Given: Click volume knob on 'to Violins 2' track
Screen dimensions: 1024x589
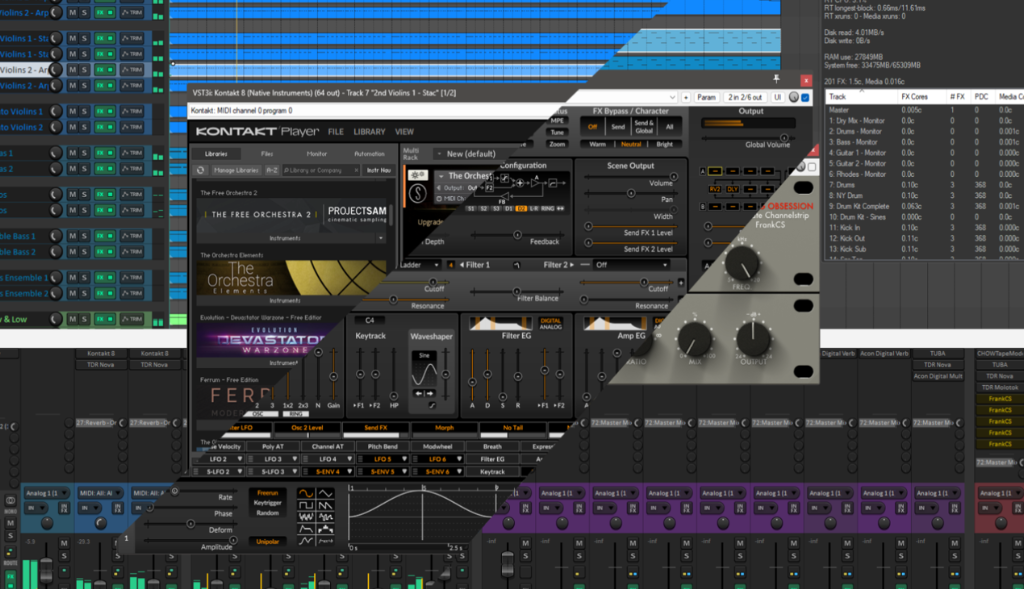Looking at the screenshot, I should click(56, 127).
